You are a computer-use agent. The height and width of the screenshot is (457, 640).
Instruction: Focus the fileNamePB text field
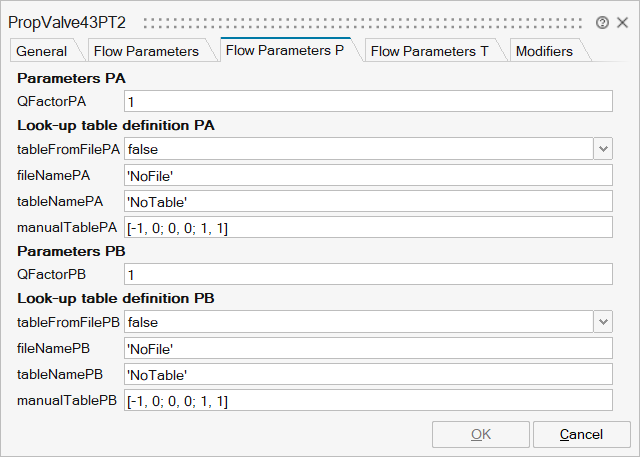[367, 348]
